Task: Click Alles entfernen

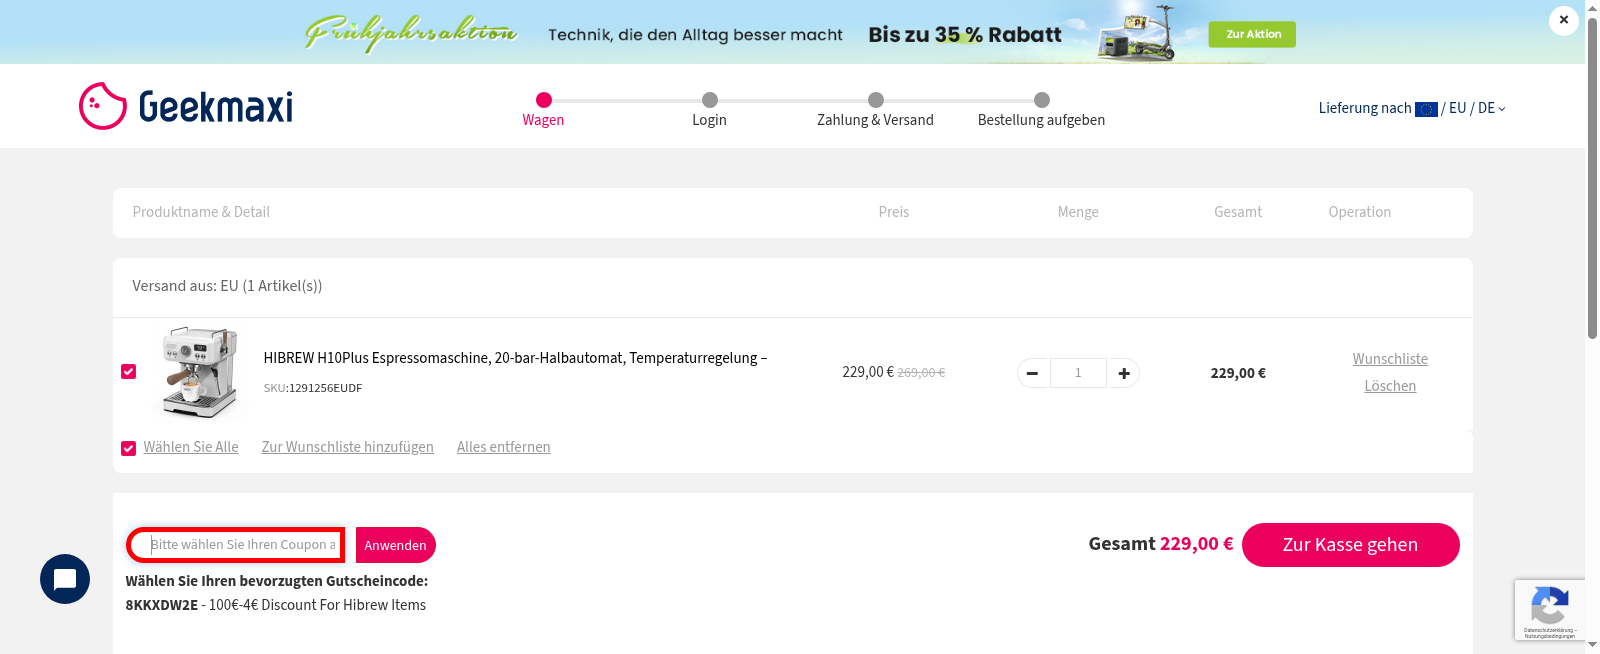Action: [x=504, y=447]
